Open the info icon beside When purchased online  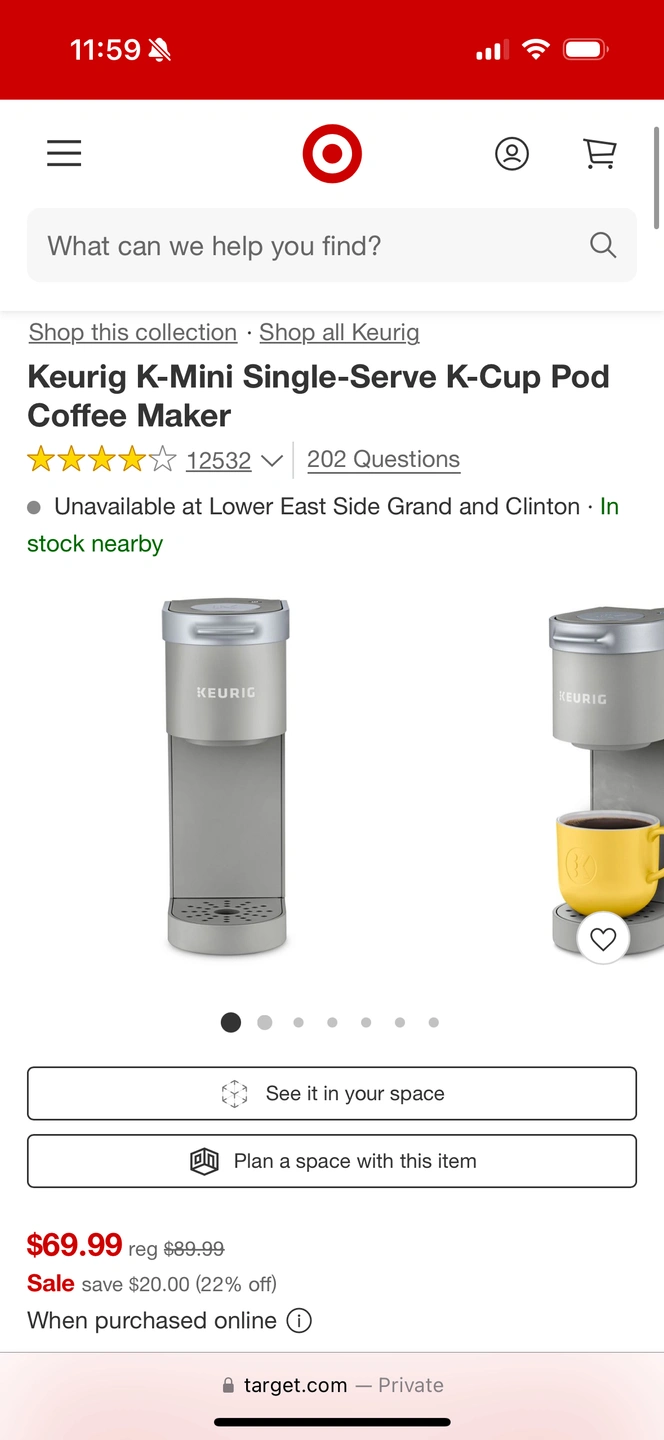[299, 1321]
